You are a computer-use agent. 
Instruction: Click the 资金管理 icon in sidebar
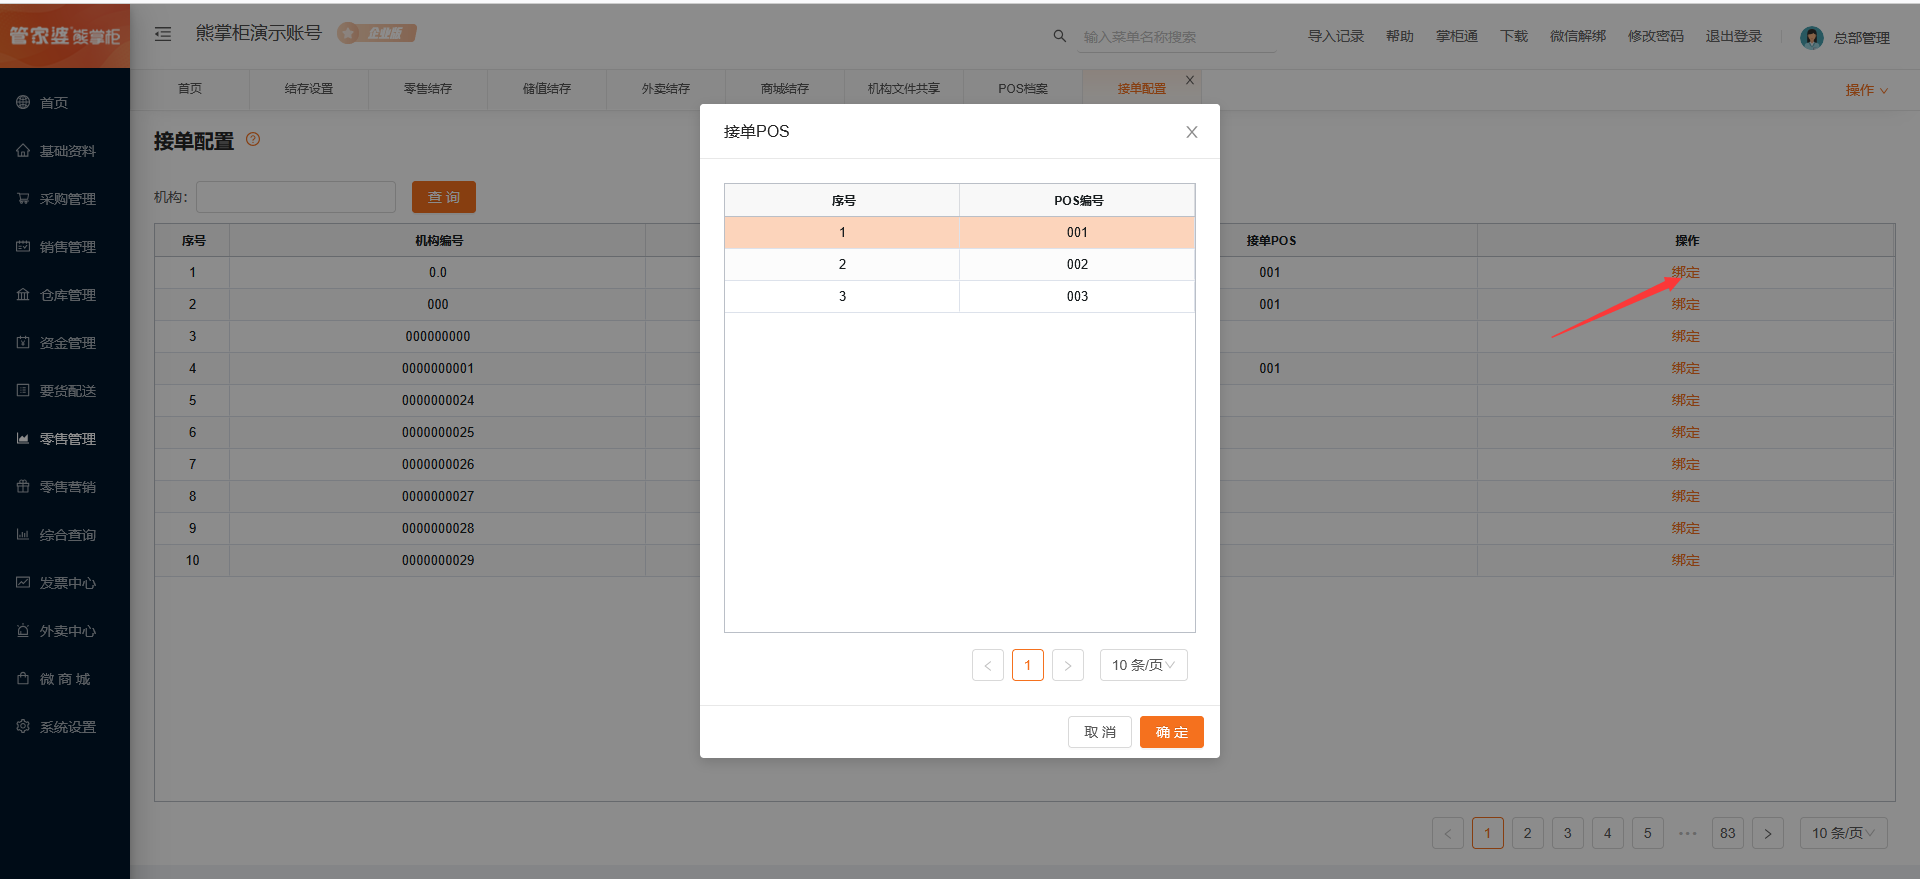point(23,342)
